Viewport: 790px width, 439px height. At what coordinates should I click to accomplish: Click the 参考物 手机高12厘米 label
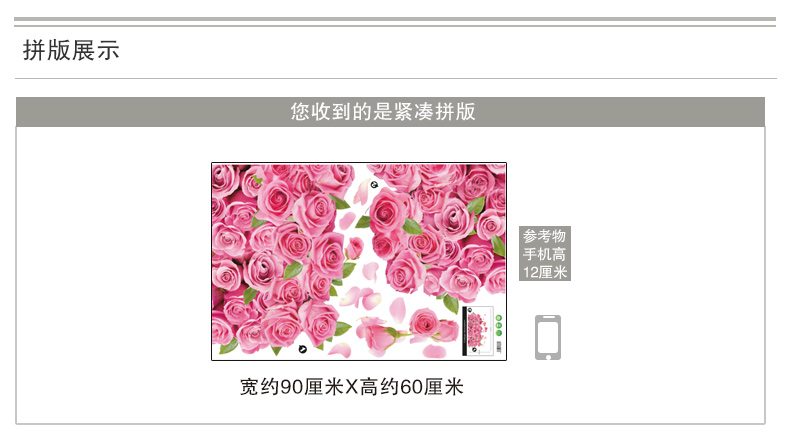(x=545, y=254)
